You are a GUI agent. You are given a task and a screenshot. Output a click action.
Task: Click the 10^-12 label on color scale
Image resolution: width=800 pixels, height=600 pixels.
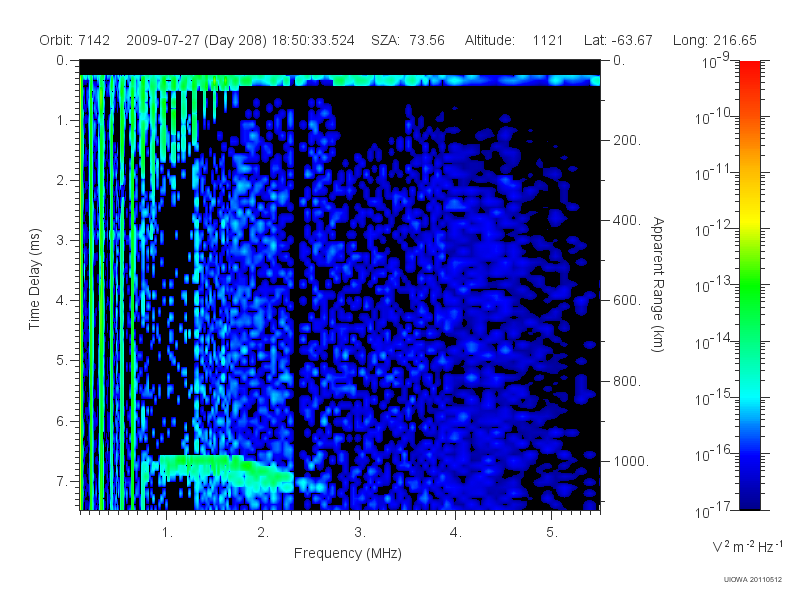tap(714, 228)
